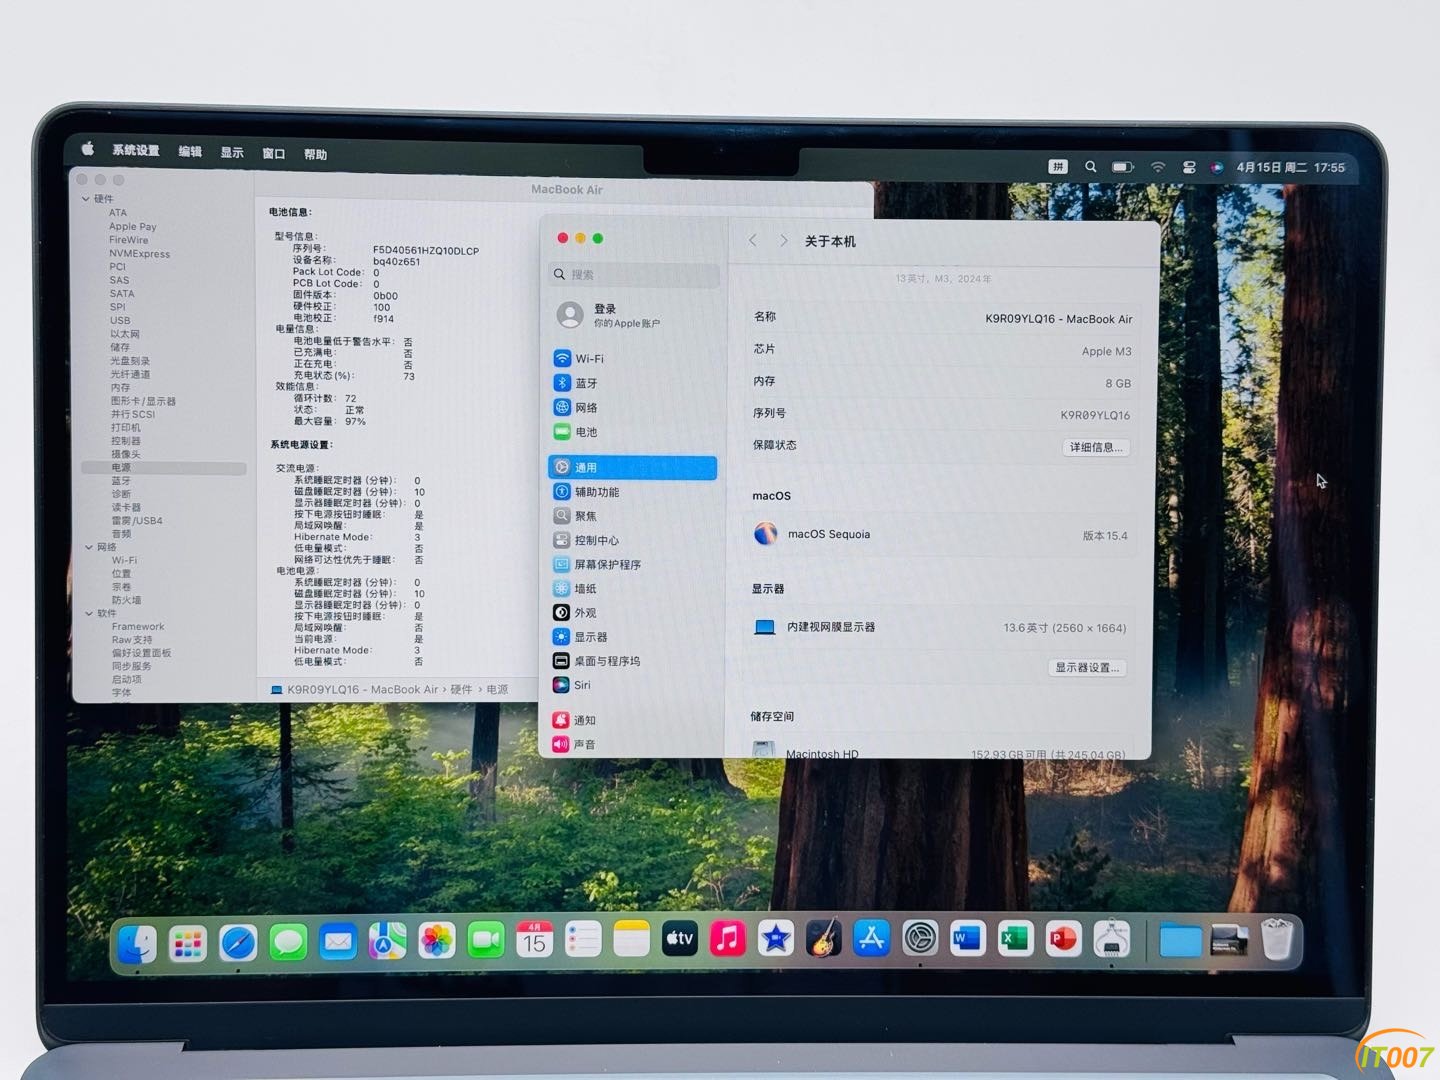The width and height of the screenshot is (1440, 1080).
Task: Open Messages from the Dock
Action: tap(288, 942)
